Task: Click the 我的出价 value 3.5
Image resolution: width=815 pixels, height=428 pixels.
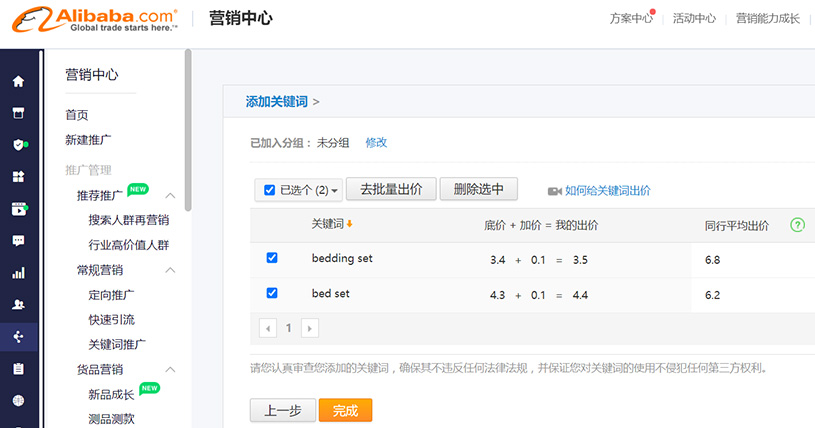Action: [580, 260]
